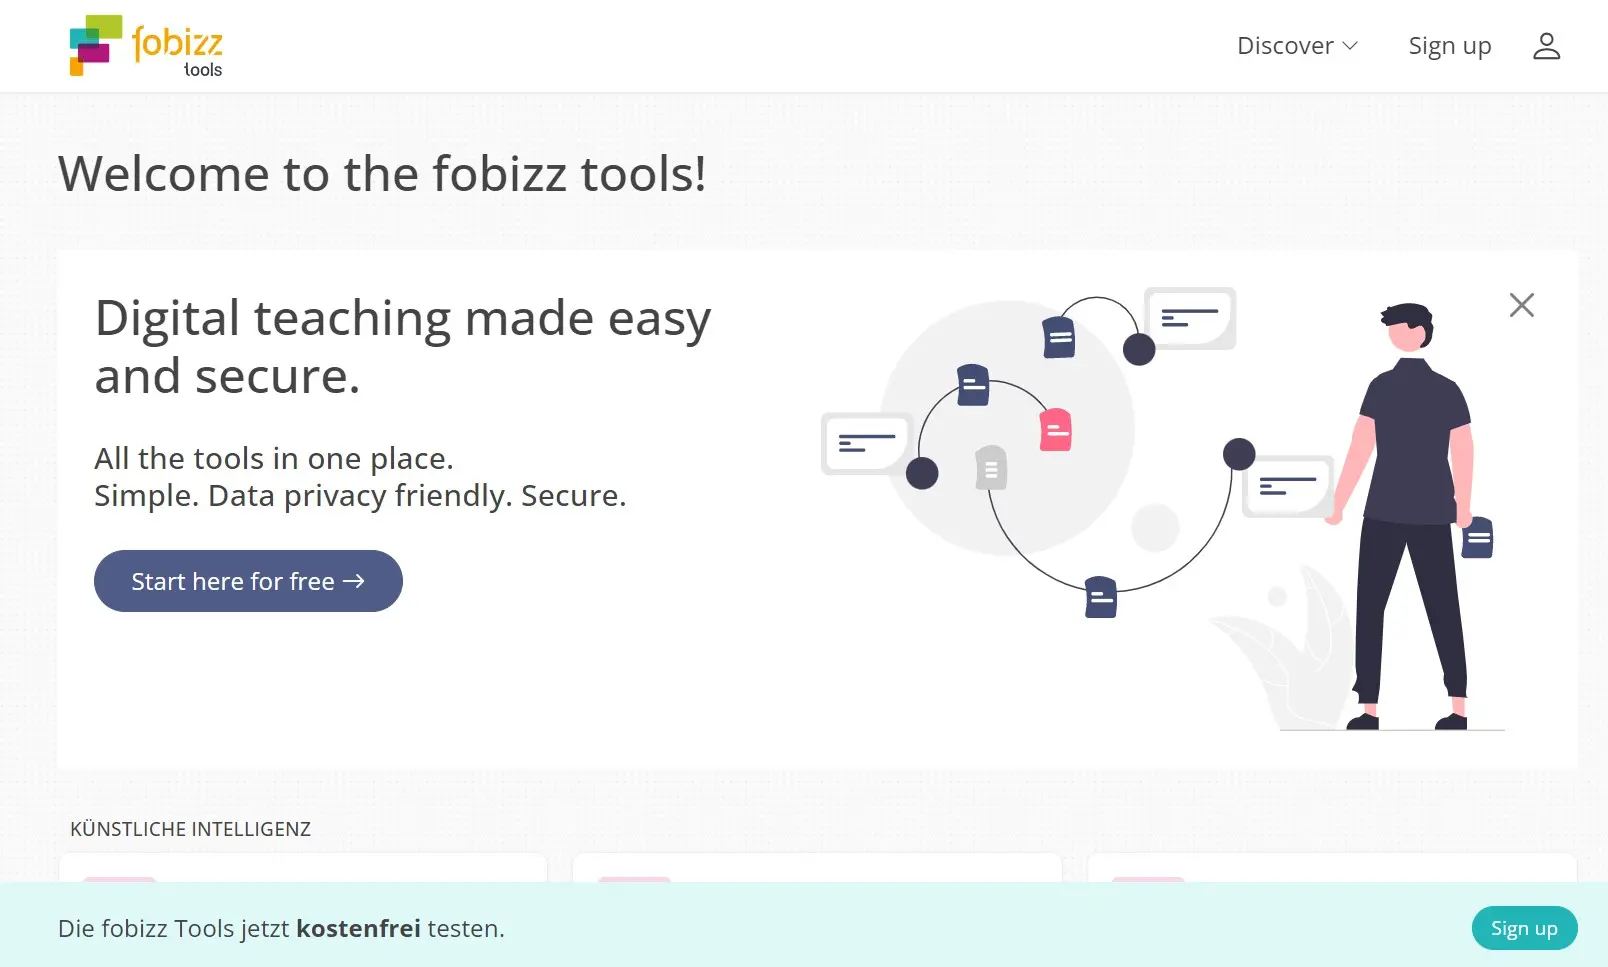Select Sign up in the top navigation
This screenshot has width=1608, height=967.
1449,46
